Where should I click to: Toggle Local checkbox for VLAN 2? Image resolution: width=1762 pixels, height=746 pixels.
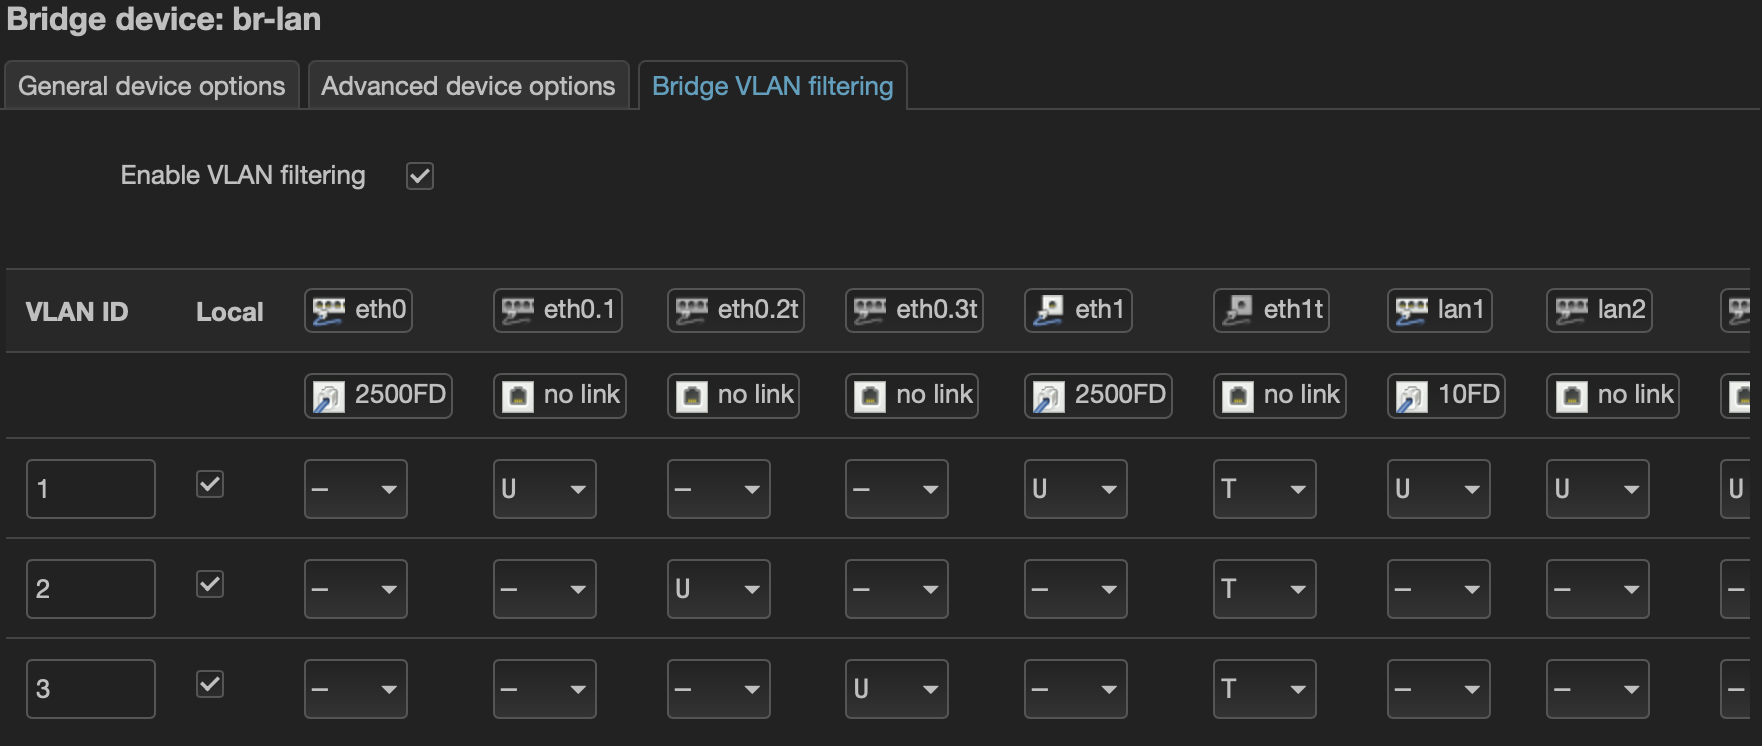pos(210,584)
